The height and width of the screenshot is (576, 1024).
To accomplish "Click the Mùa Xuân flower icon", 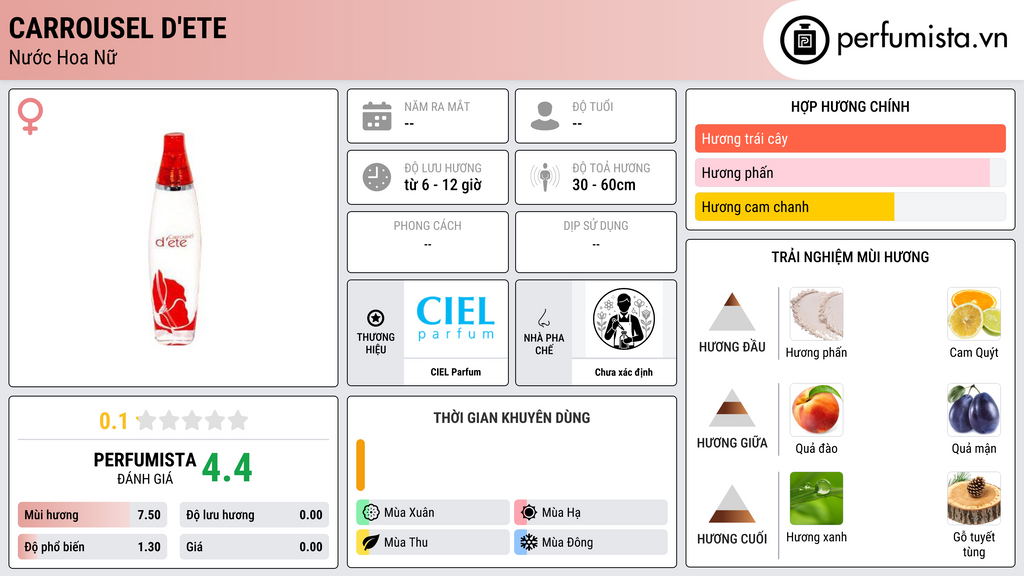I will click(x=371, y=513).
